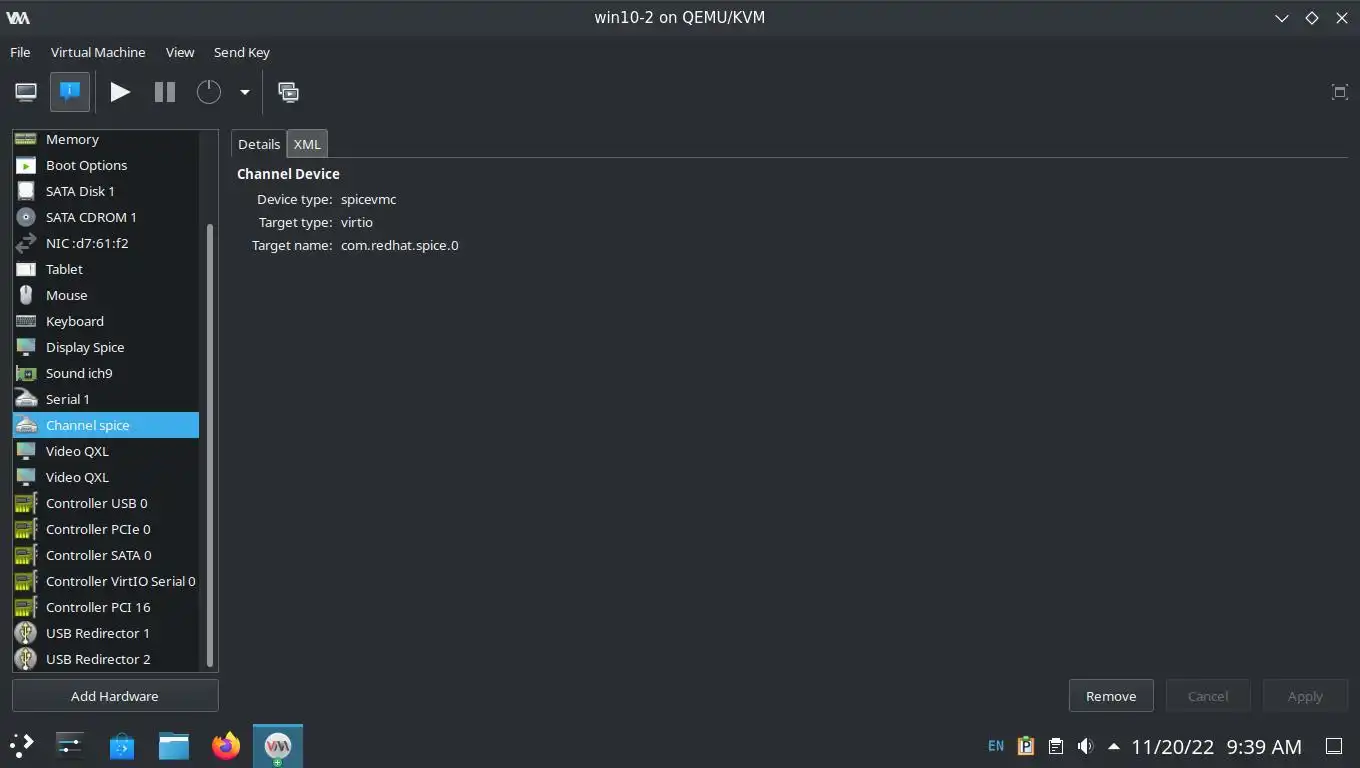The height and width of the screenshot is (768, 1360).
Task: Select Channel spice entry
Action: (x=106, y=425)
